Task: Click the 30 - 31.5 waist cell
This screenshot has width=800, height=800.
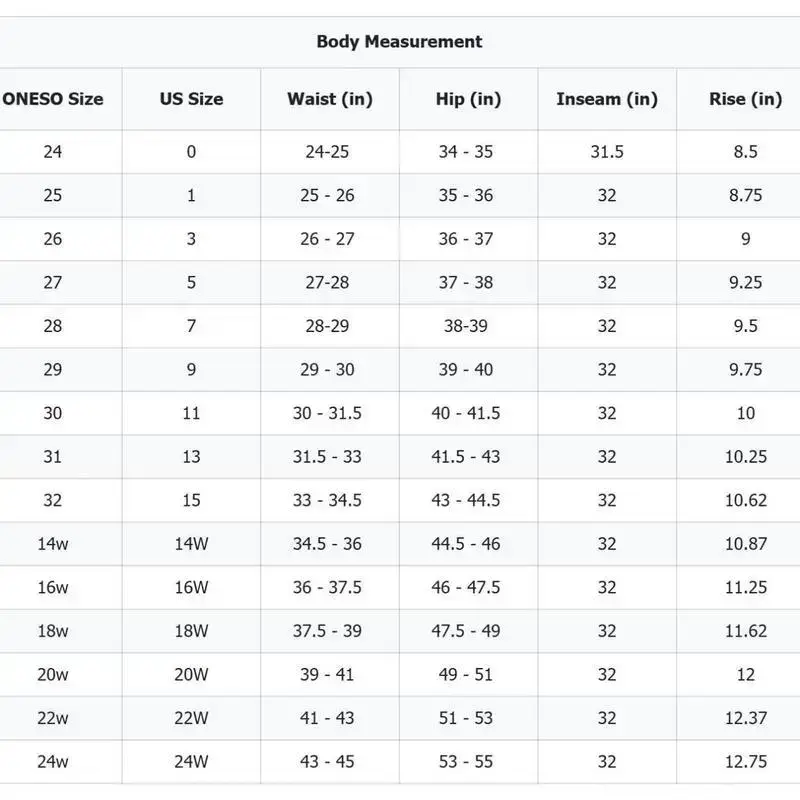Action: (x=328, y=413)
